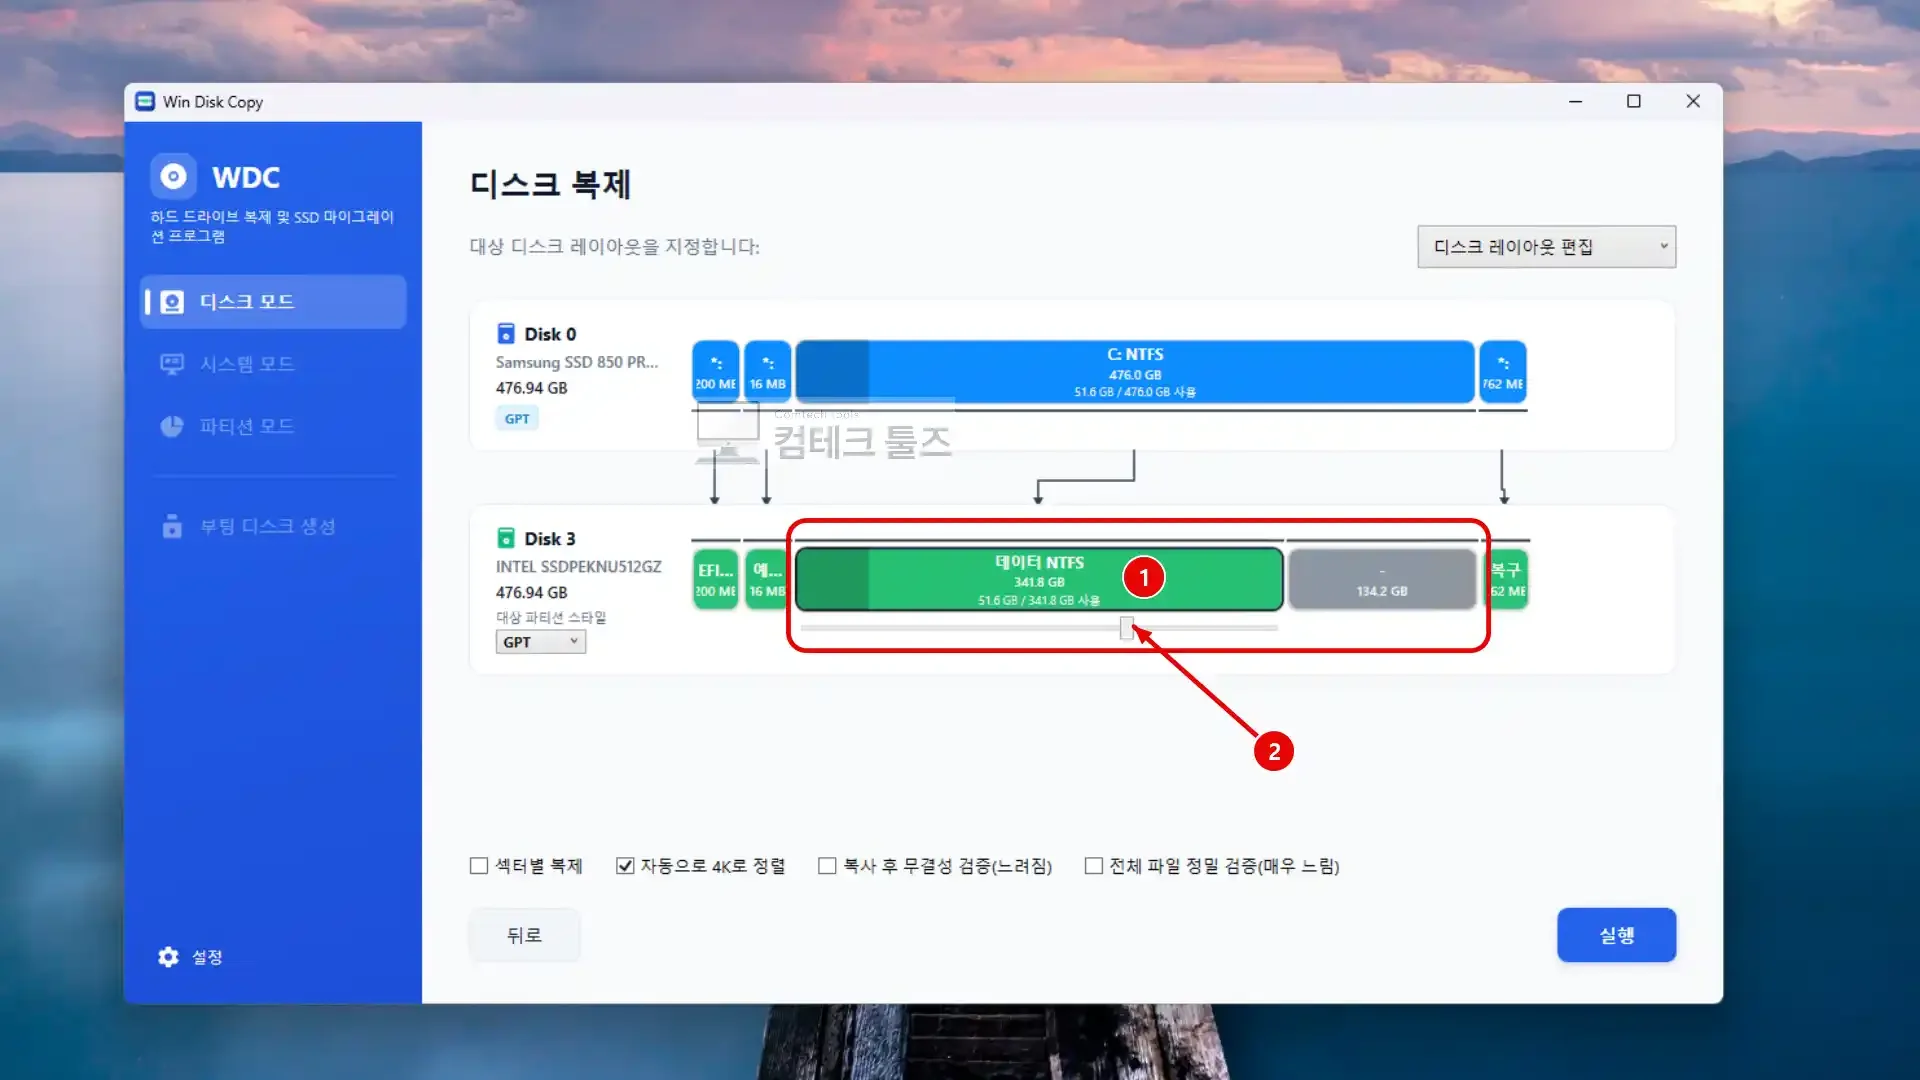This screenshot has height=1080, width=1920.
Task: Maximize the Win Disk Copy window
Action: click(1634, 101)
